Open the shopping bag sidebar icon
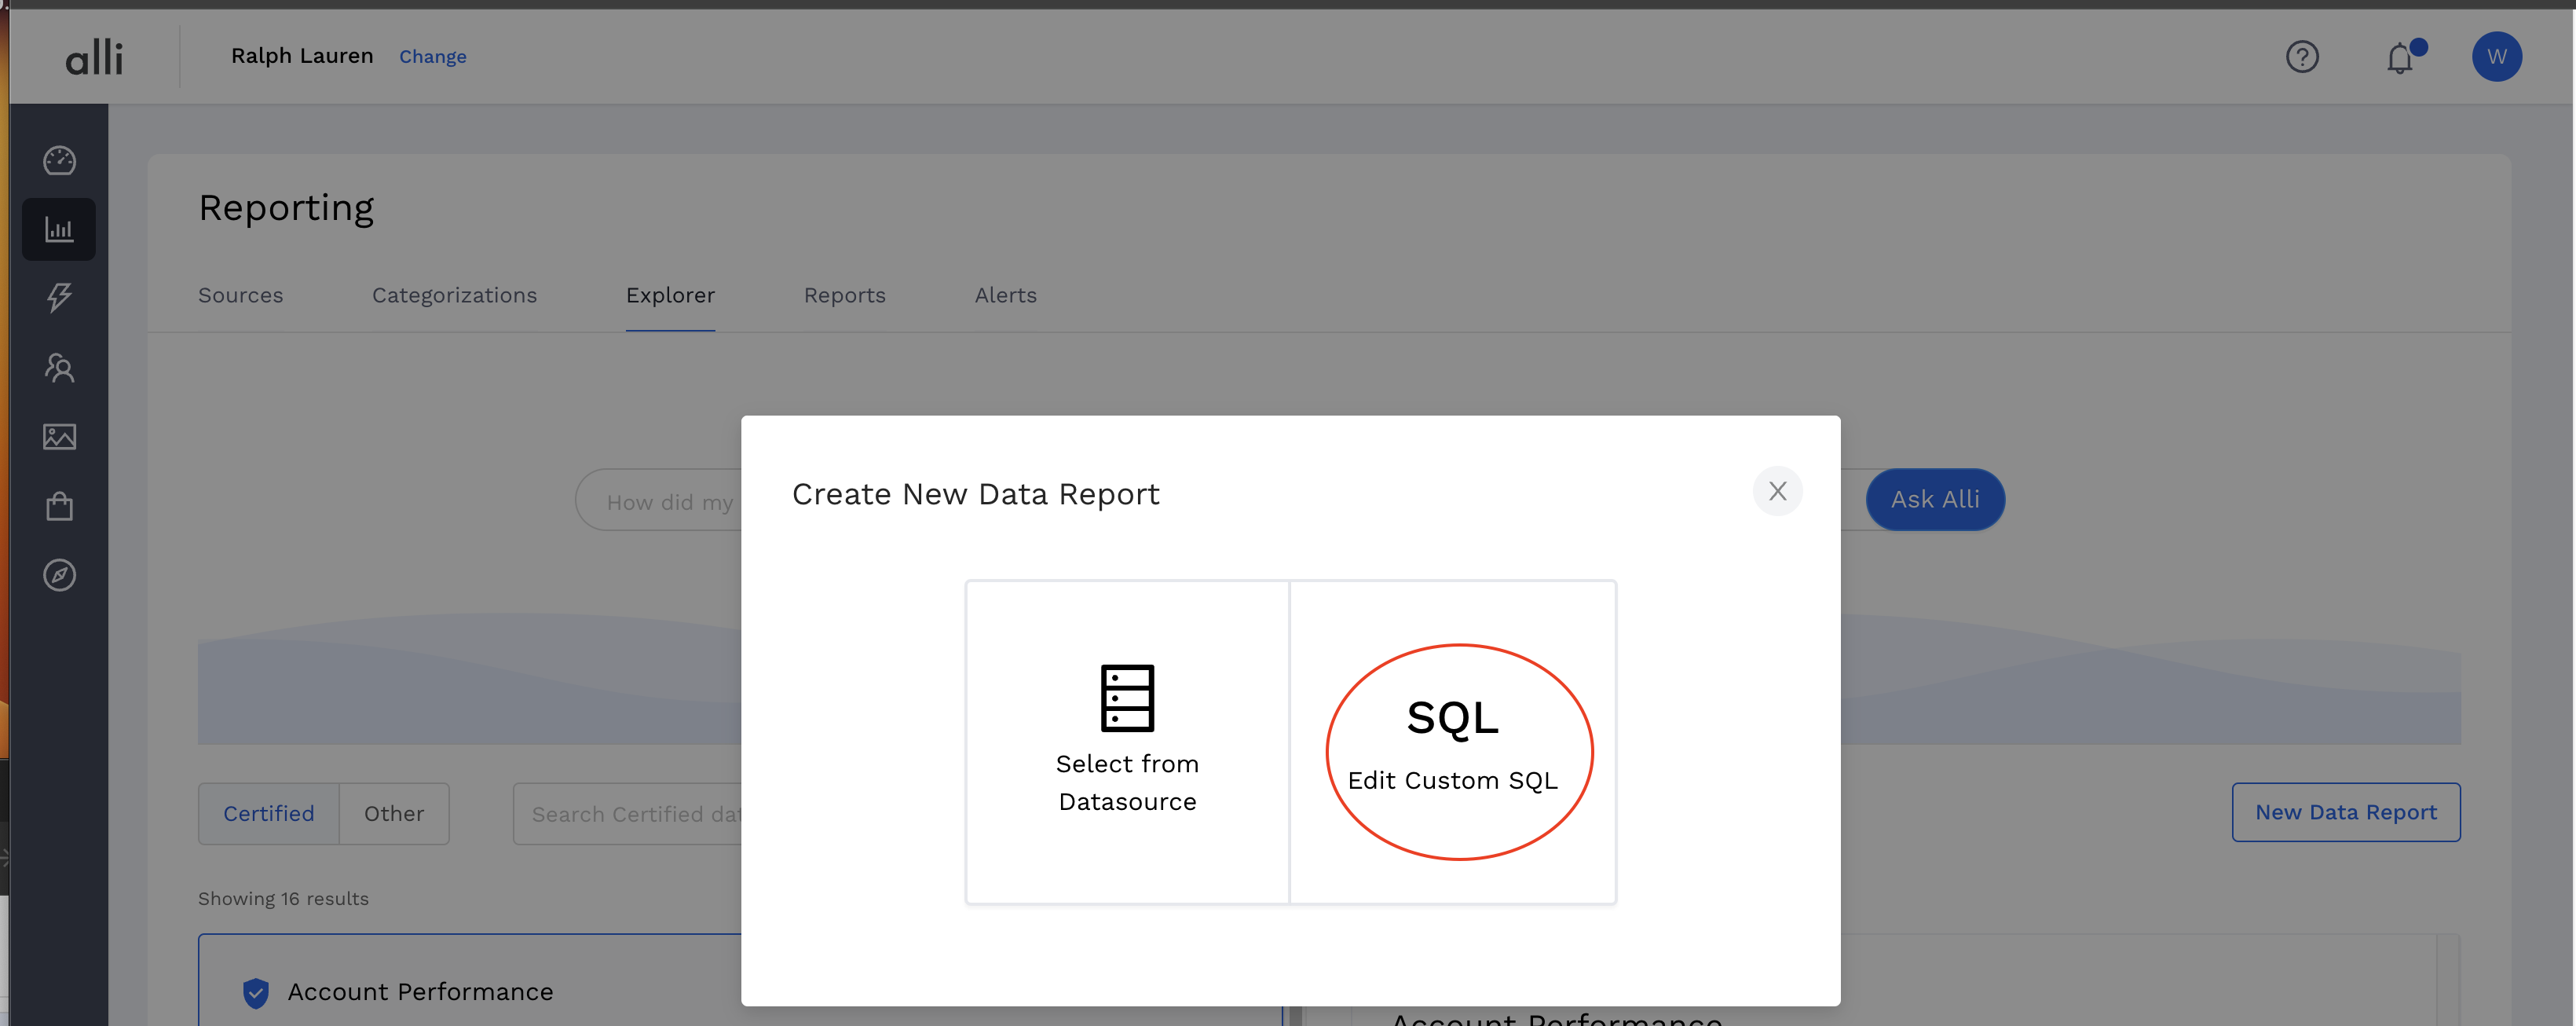Viewport: 2576px width, 1026px height. click(x=59, y=506)
